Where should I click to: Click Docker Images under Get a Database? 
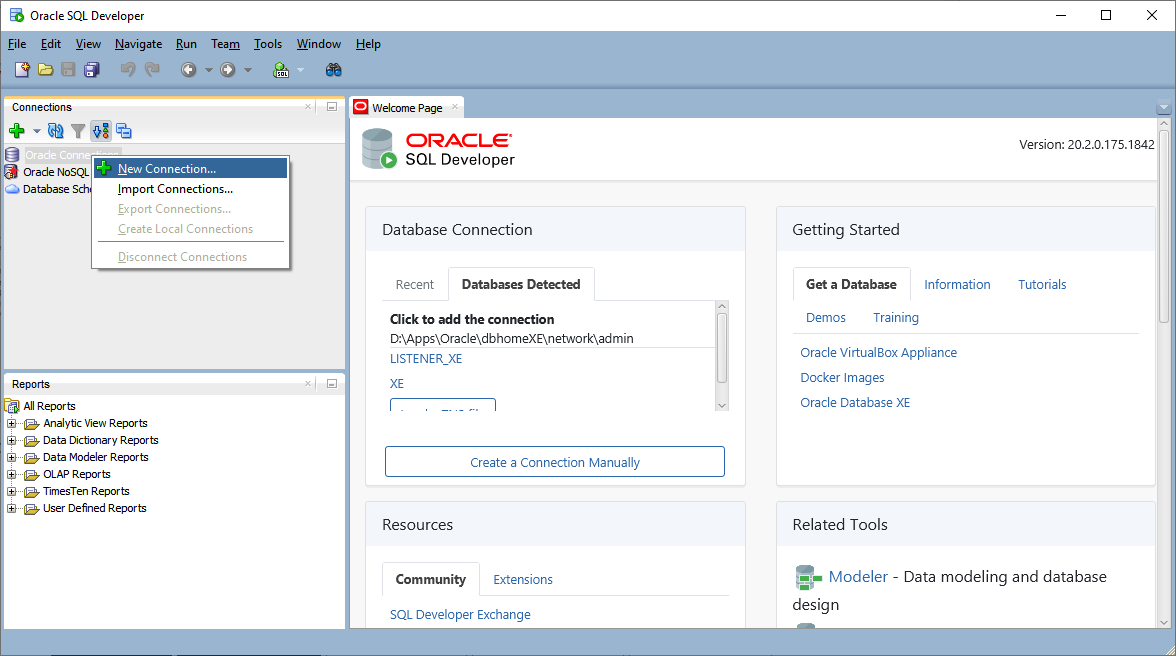coord(843,377)
